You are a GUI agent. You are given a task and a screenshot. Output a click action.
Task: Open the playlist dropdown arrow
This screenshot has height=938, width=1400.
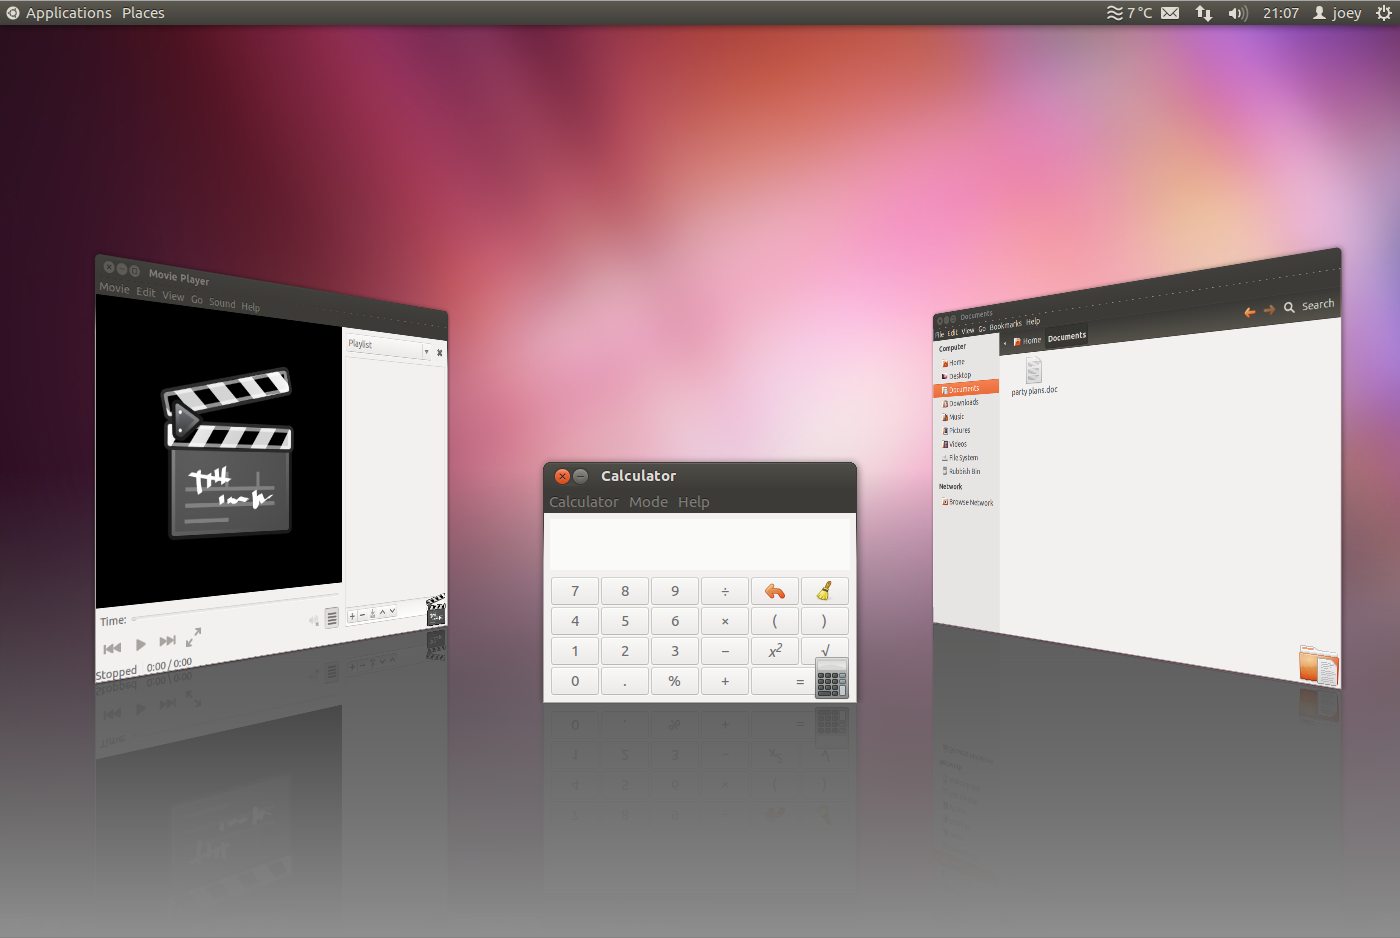[425, 351]
